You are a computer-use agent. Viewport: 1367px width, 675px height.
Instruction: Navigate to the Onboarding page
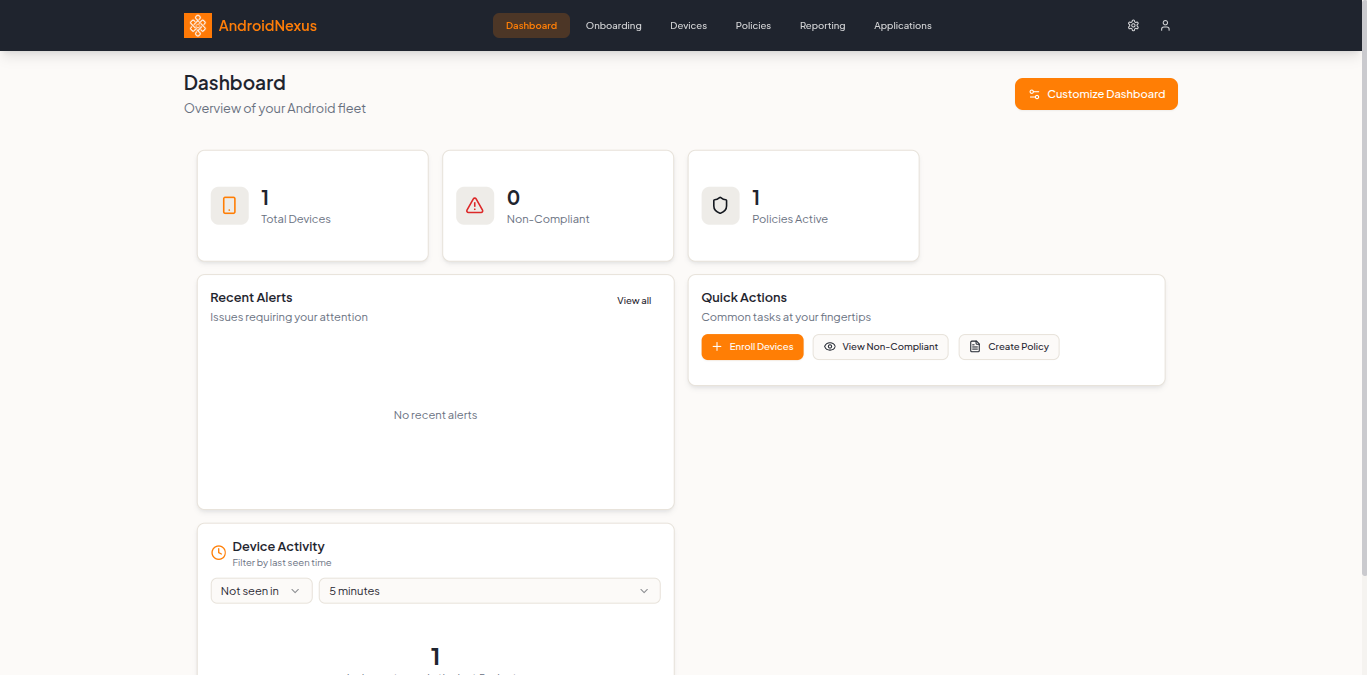pos(613,25)
